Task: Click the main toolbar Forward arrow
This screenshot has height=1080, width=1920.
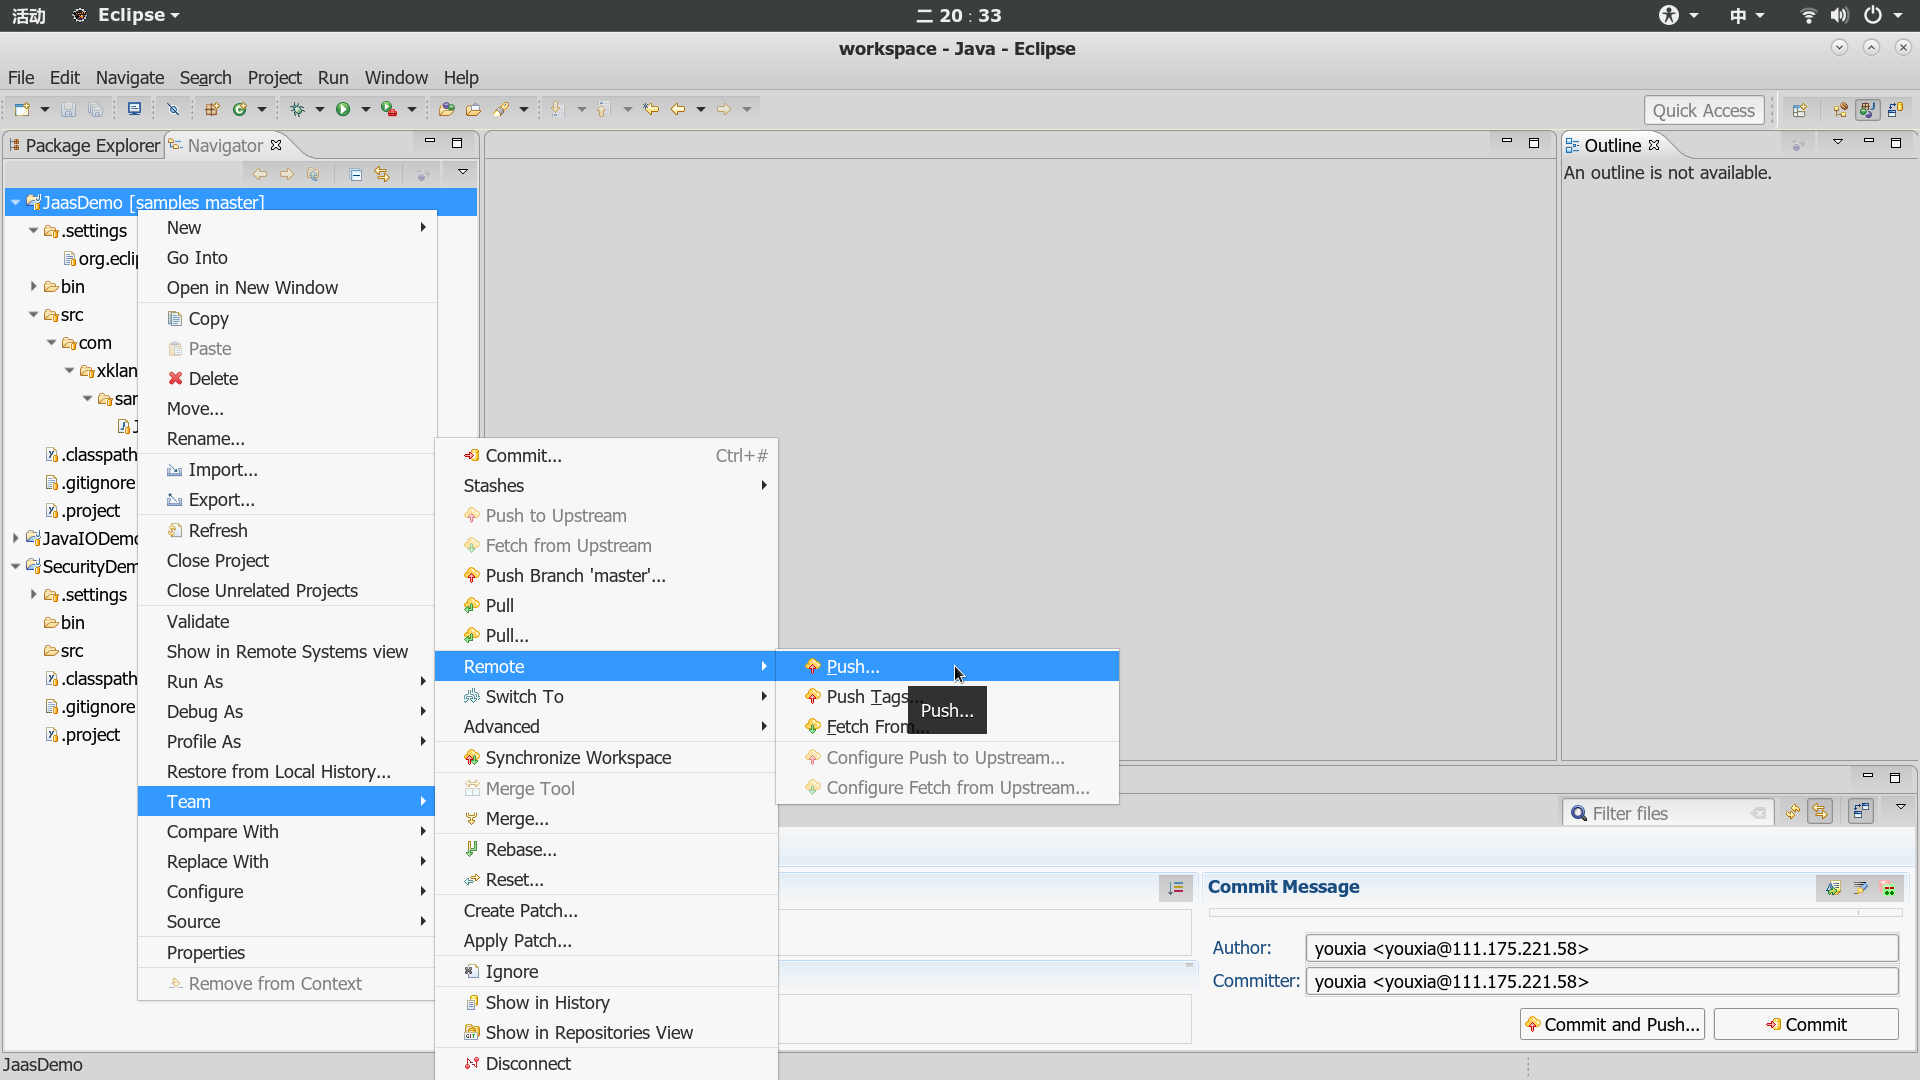Action: [724, 109]
